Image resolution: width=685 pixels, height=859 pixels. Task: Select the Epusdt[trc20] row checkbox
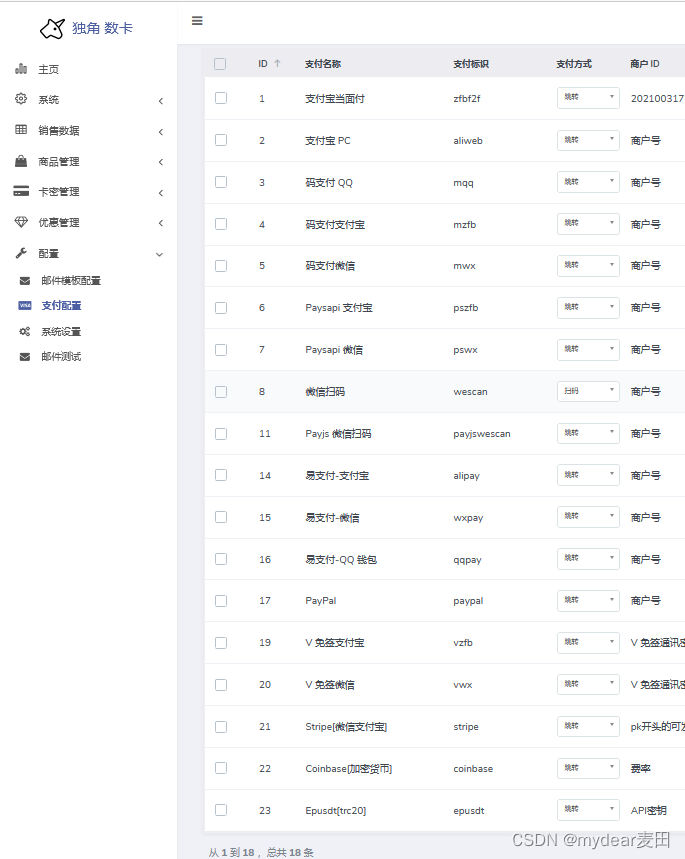tap(221, 810)
